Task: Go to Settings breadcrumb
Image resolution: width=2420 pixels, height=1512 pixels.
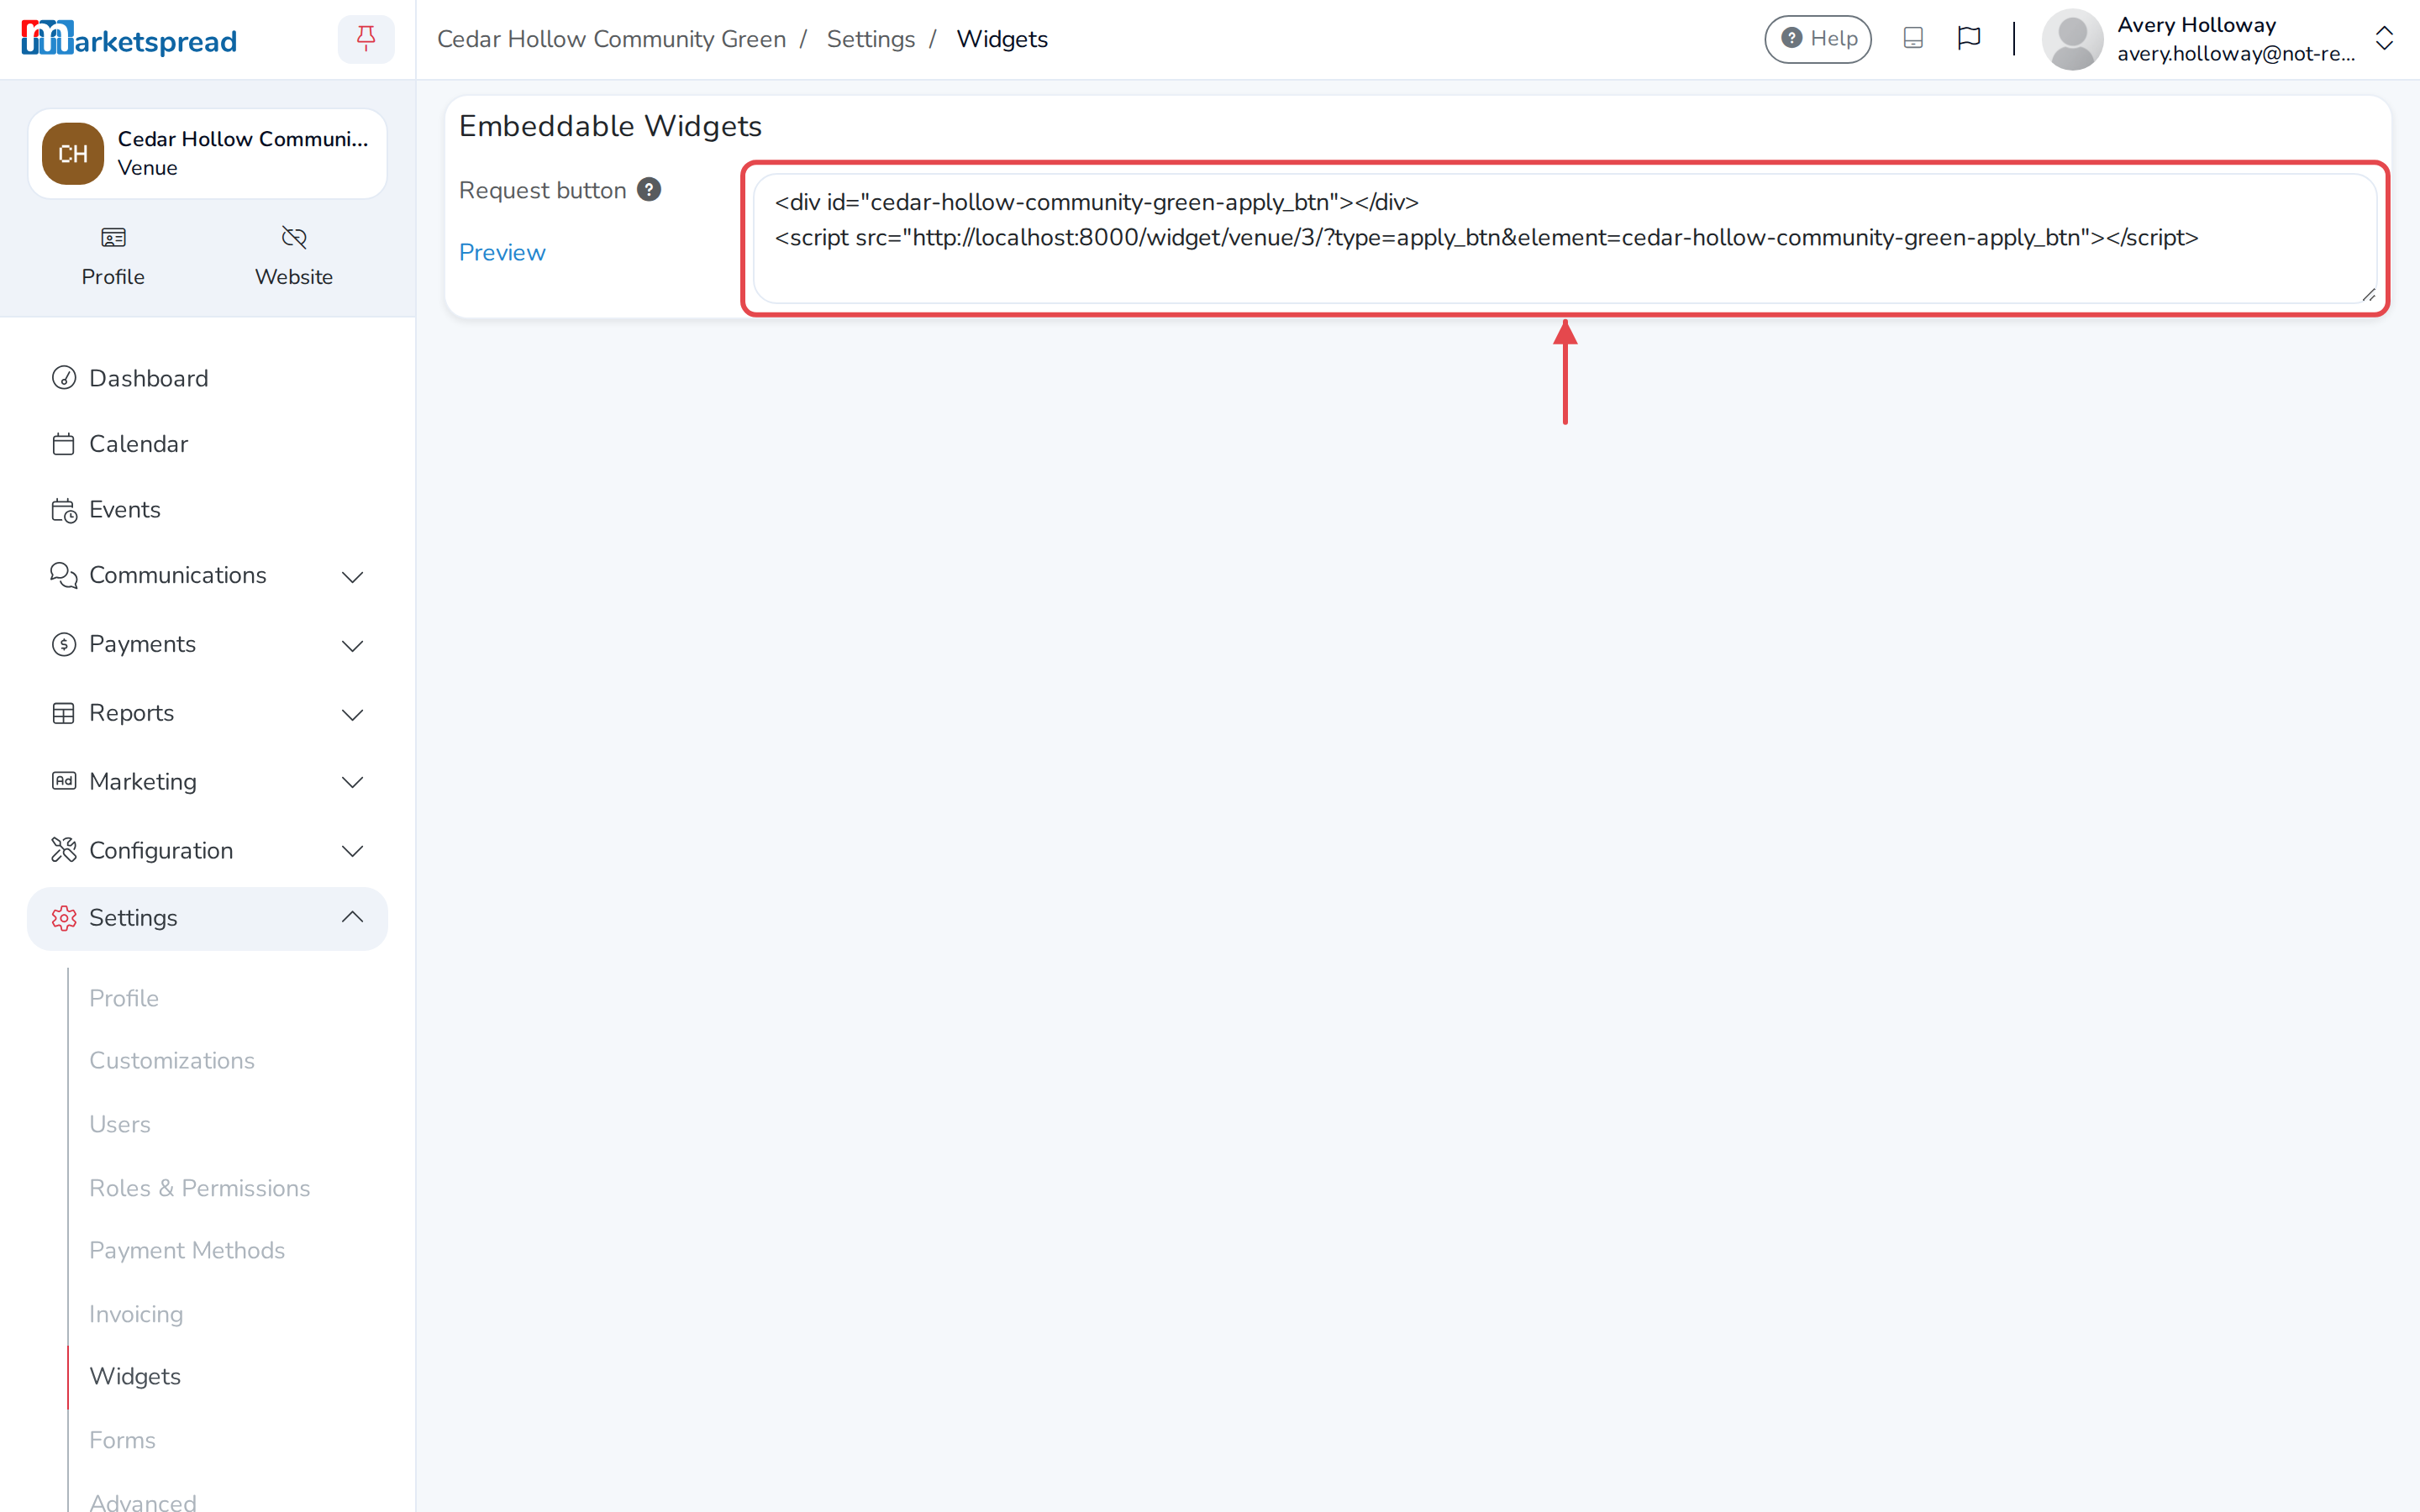Action: [x=870, y=39]
